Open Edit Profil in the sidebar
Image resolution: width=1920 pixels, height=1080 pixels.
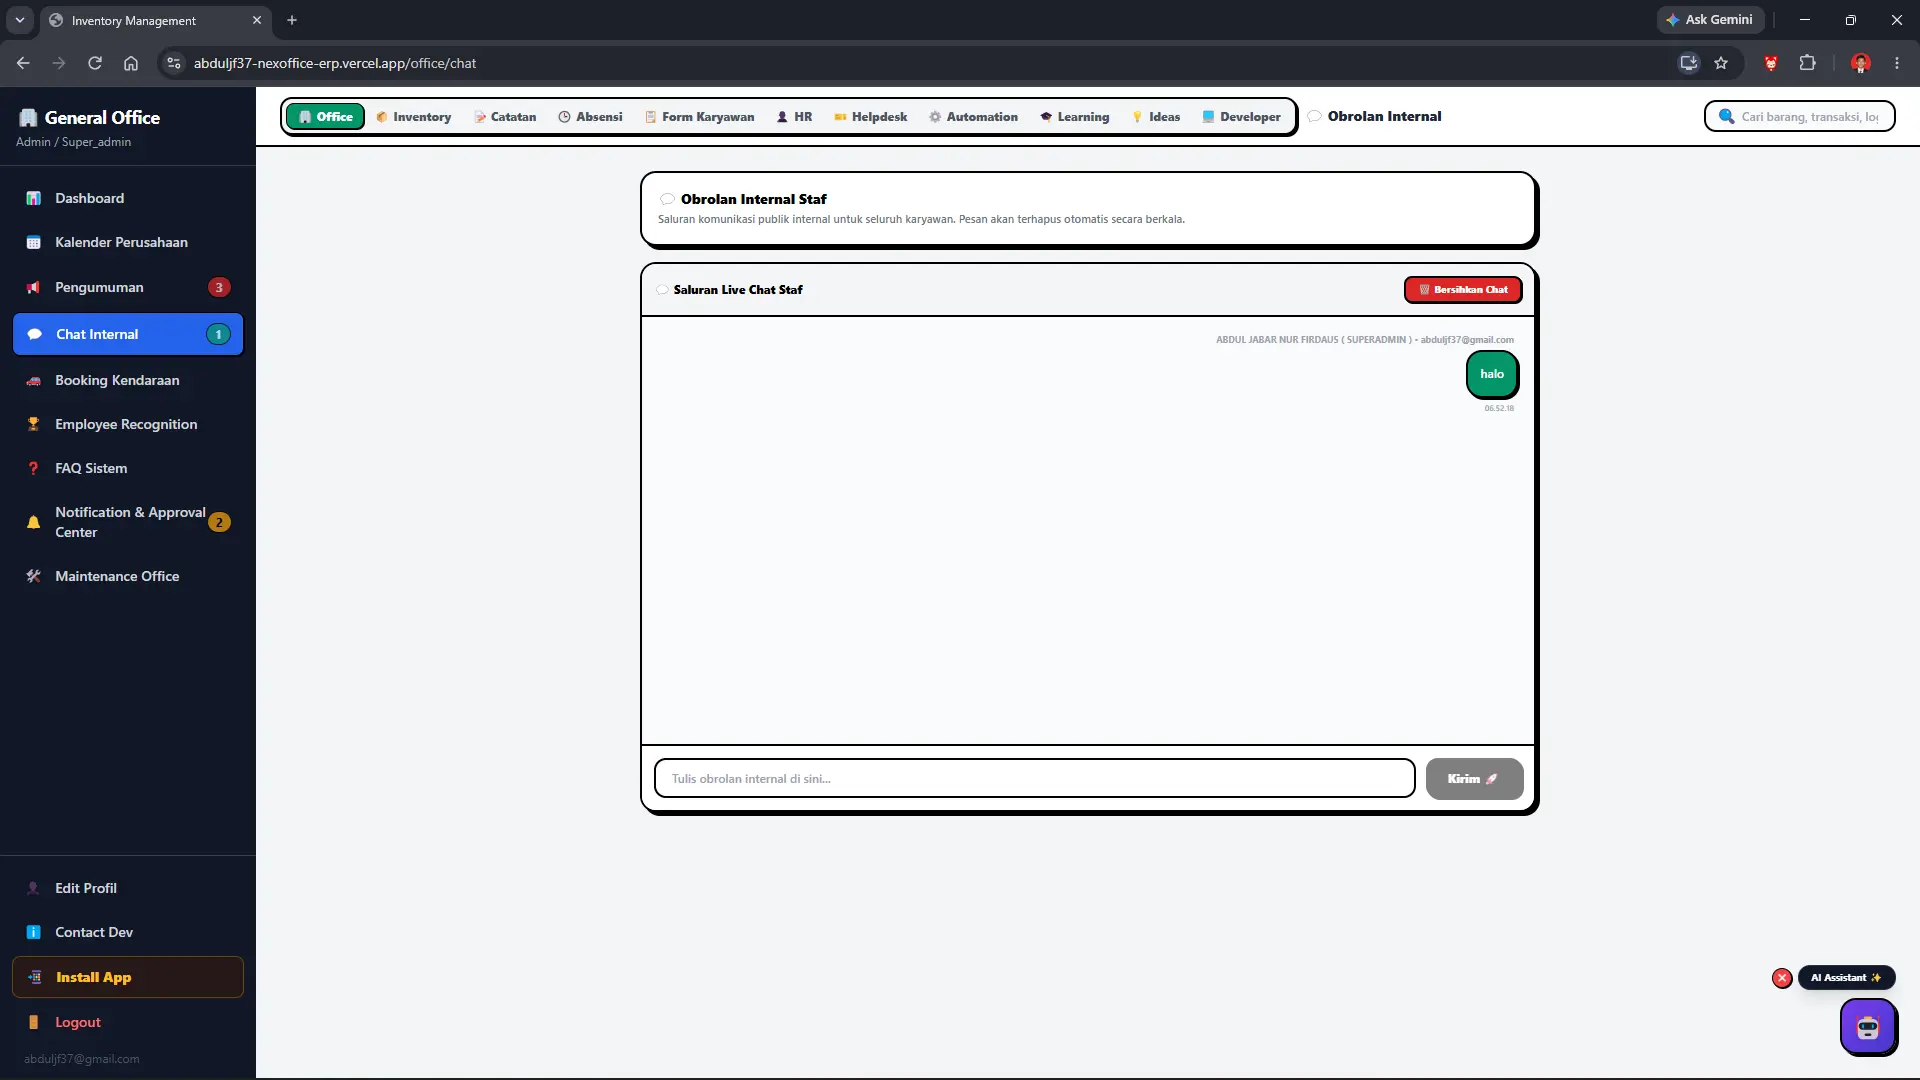128,888
